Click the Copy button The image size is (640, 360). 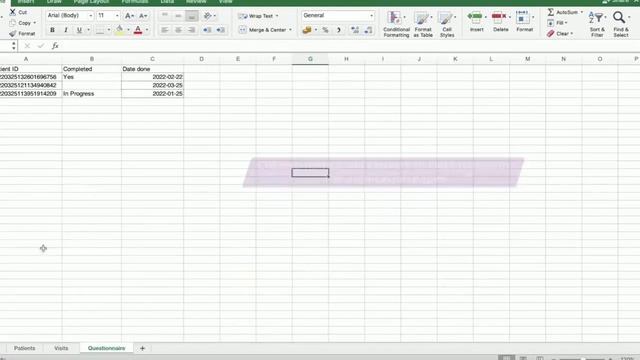(x=21, y=23)
